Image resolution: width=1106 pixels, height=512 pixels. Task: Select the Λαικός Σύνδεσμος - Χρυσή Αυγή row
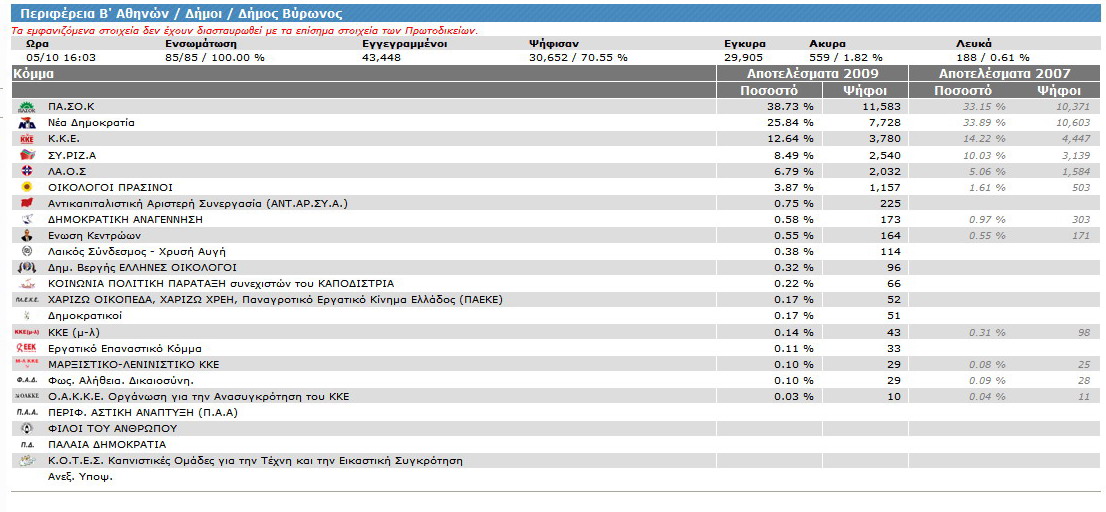[136, 251]
